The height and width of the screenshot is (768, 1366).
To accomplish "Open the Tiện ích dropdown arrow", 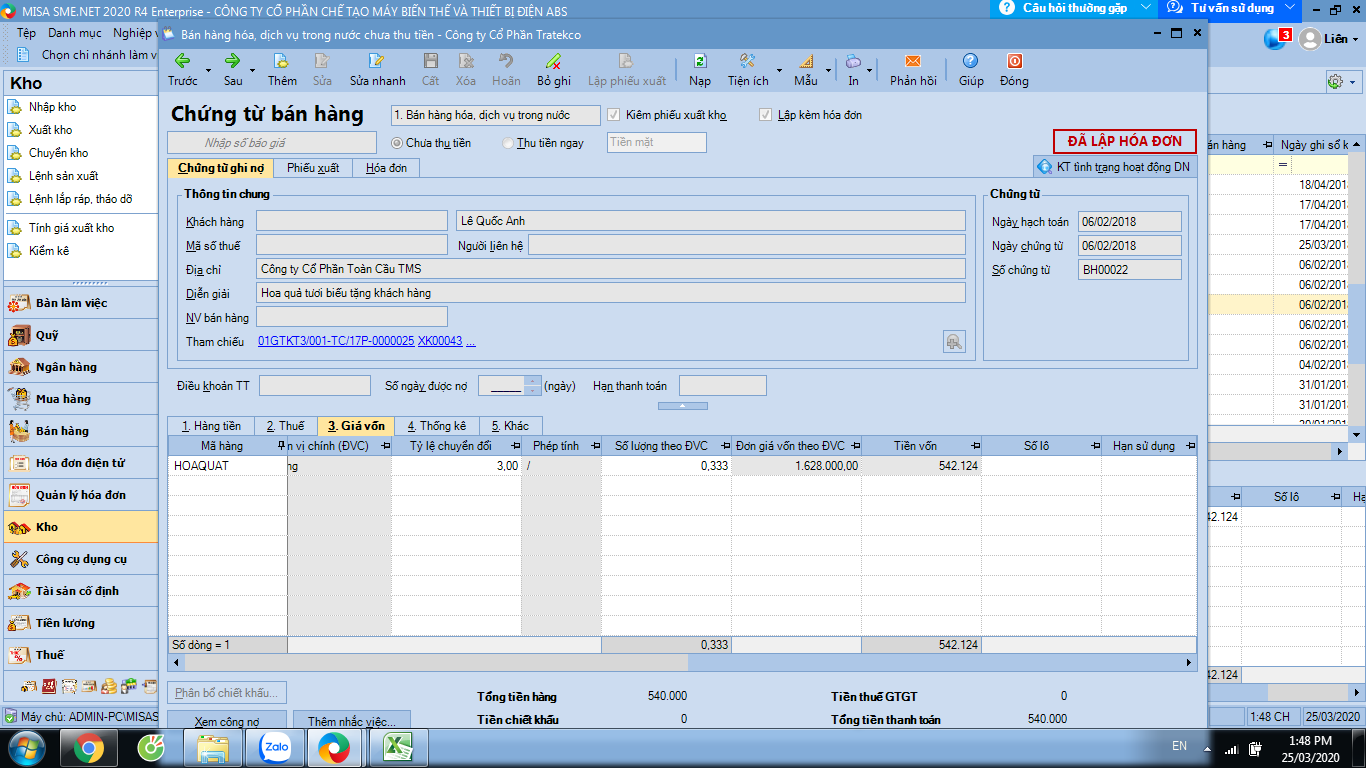I will tap(779, 70).
